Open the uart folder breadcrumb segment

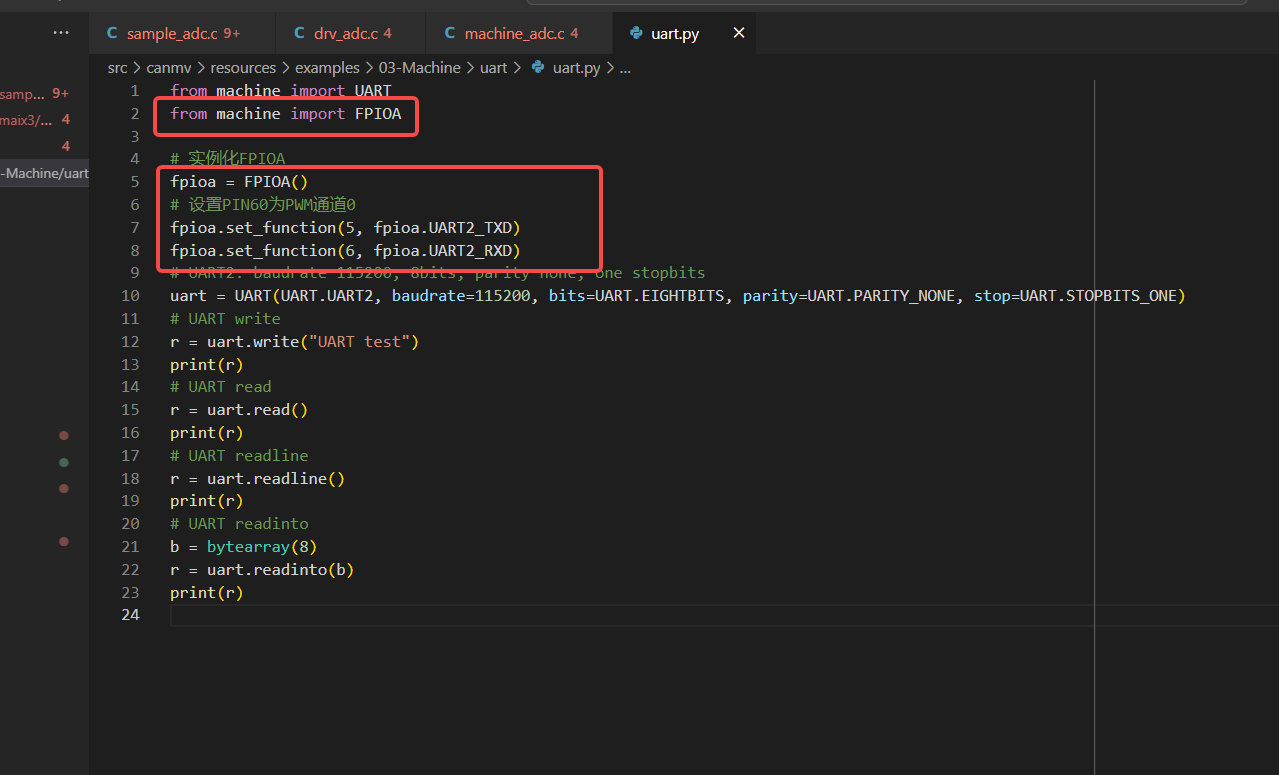click(493, 68)
